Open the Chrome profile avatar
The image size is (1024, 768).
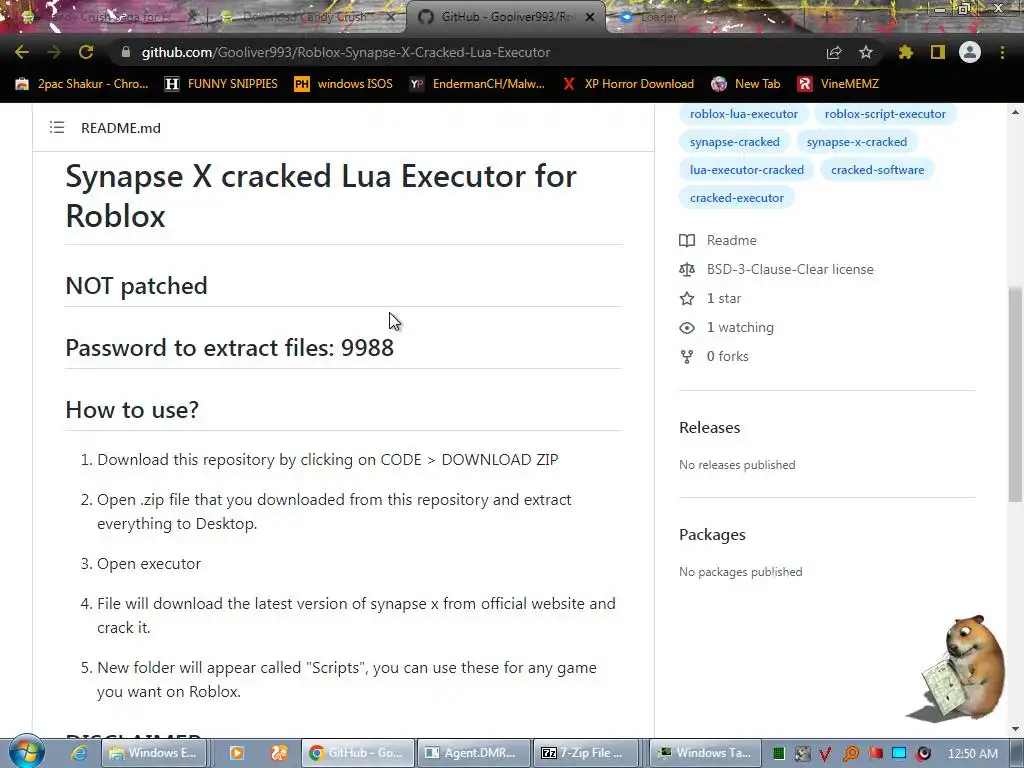[970, 52]
